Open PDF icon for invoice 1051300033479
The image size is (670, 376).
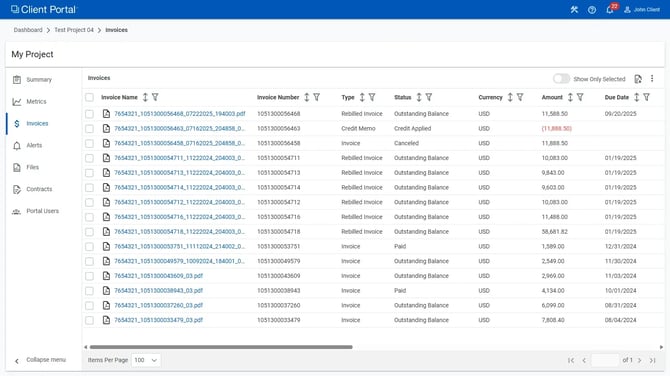point(106,320)
